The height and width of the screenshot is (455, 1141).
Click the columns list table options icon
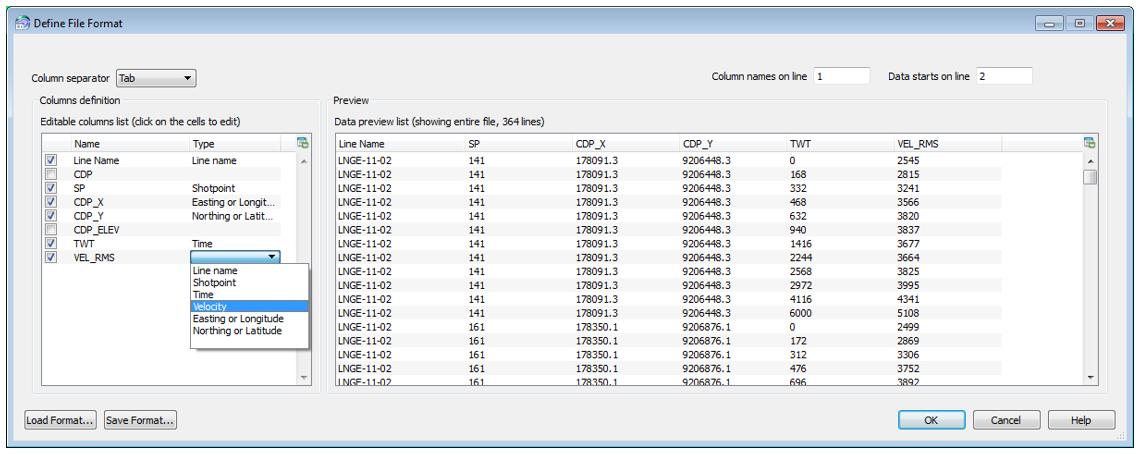(x=303, y=143)
